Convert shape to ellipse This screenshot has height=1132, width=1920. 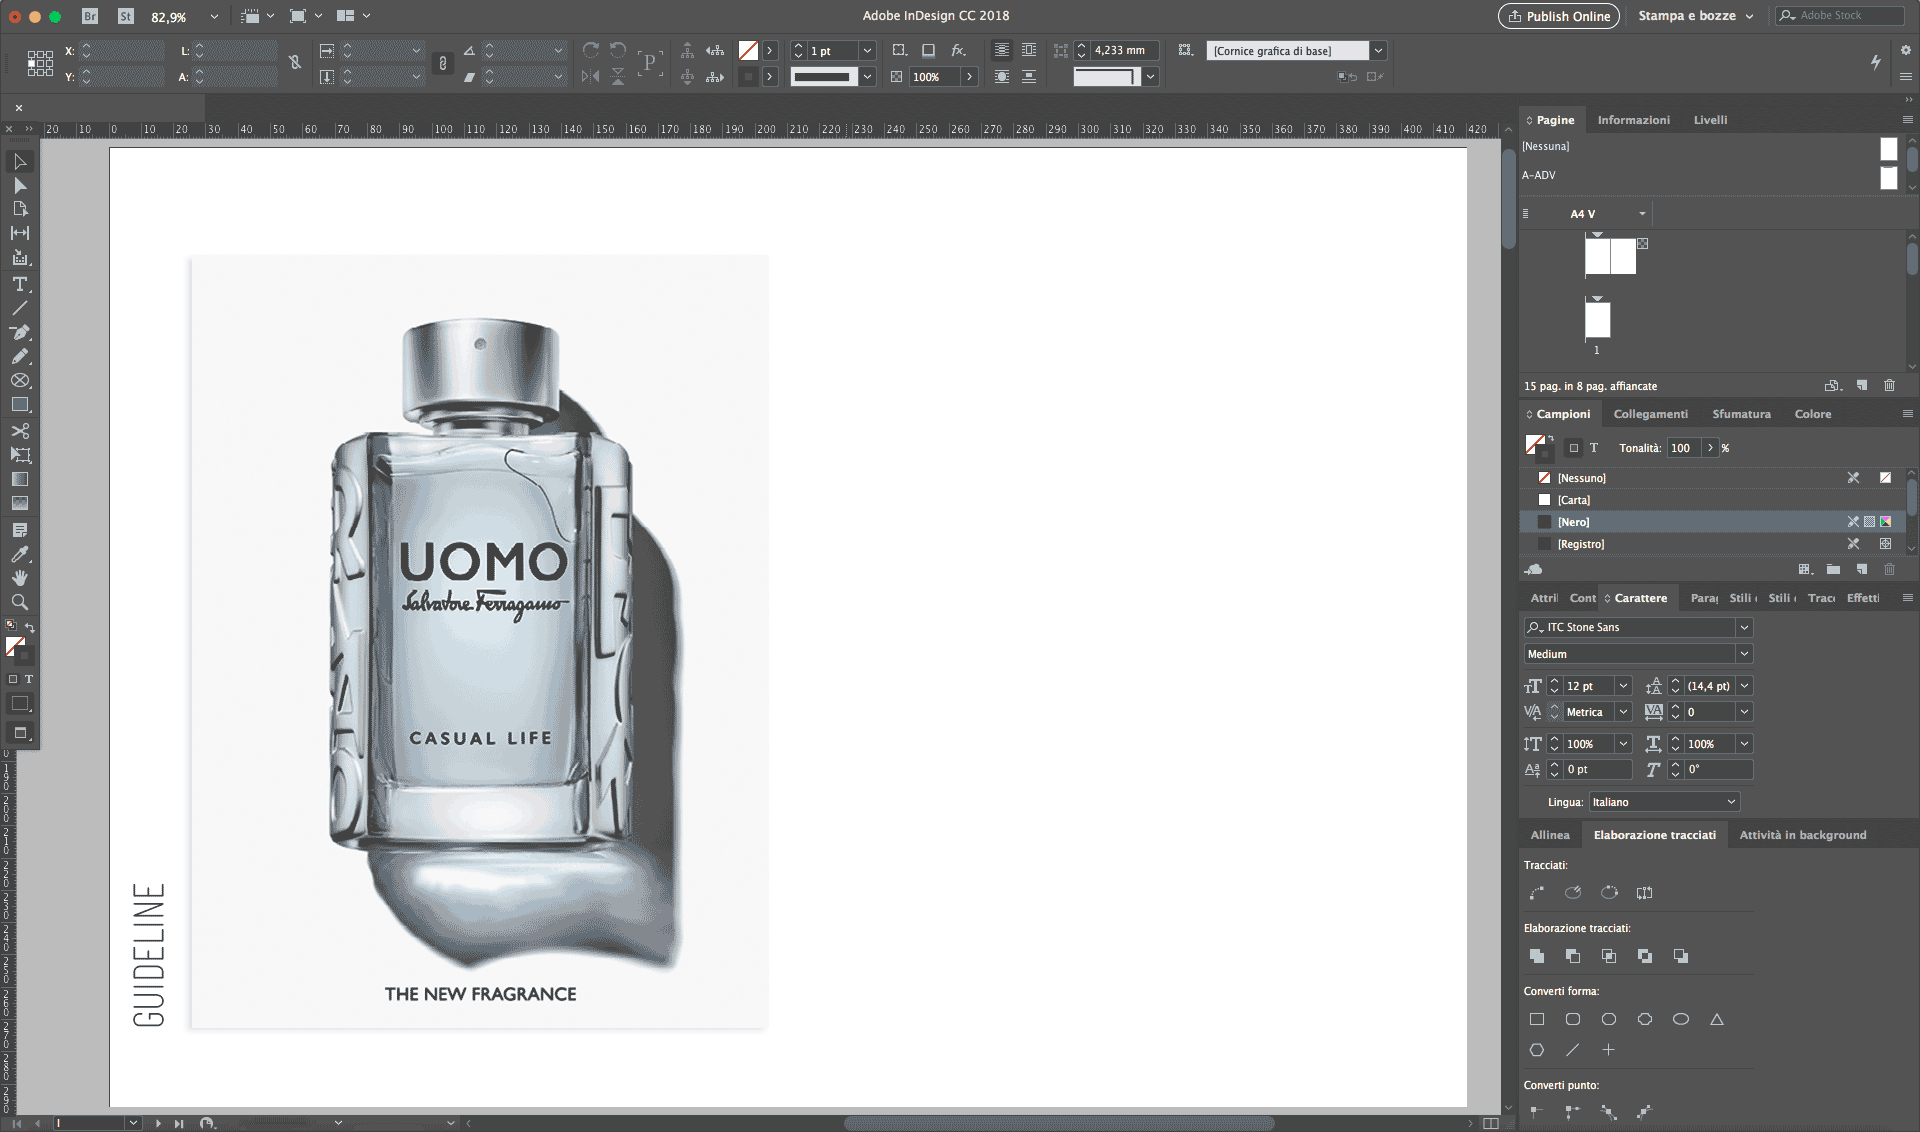(x=1681, y=1019)
